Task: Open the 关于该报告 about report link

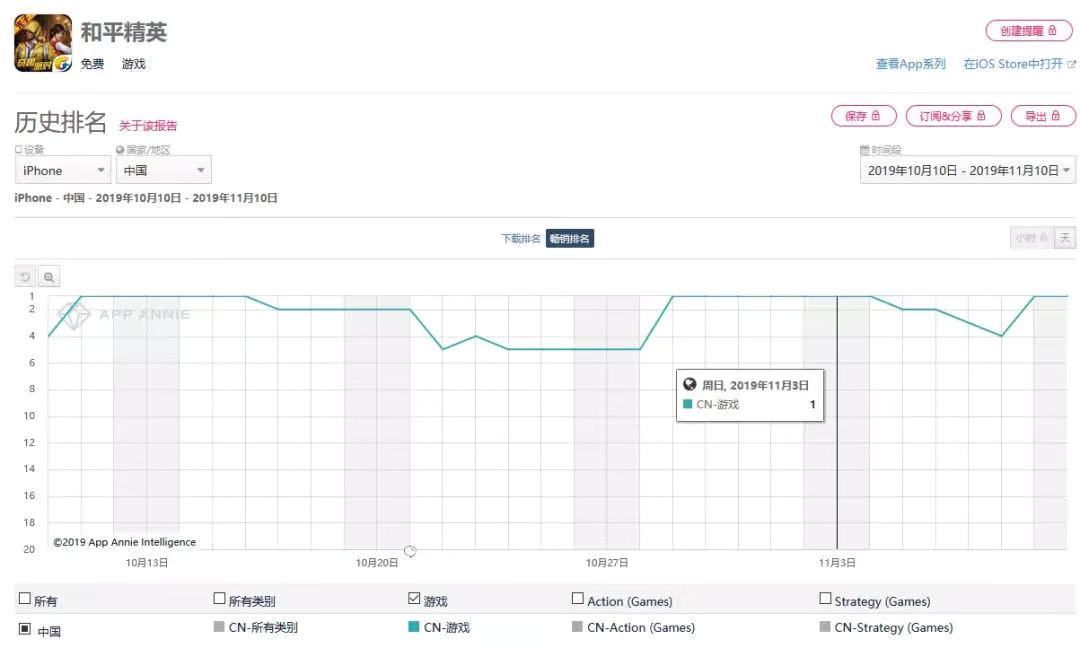Action: (148, 125)
